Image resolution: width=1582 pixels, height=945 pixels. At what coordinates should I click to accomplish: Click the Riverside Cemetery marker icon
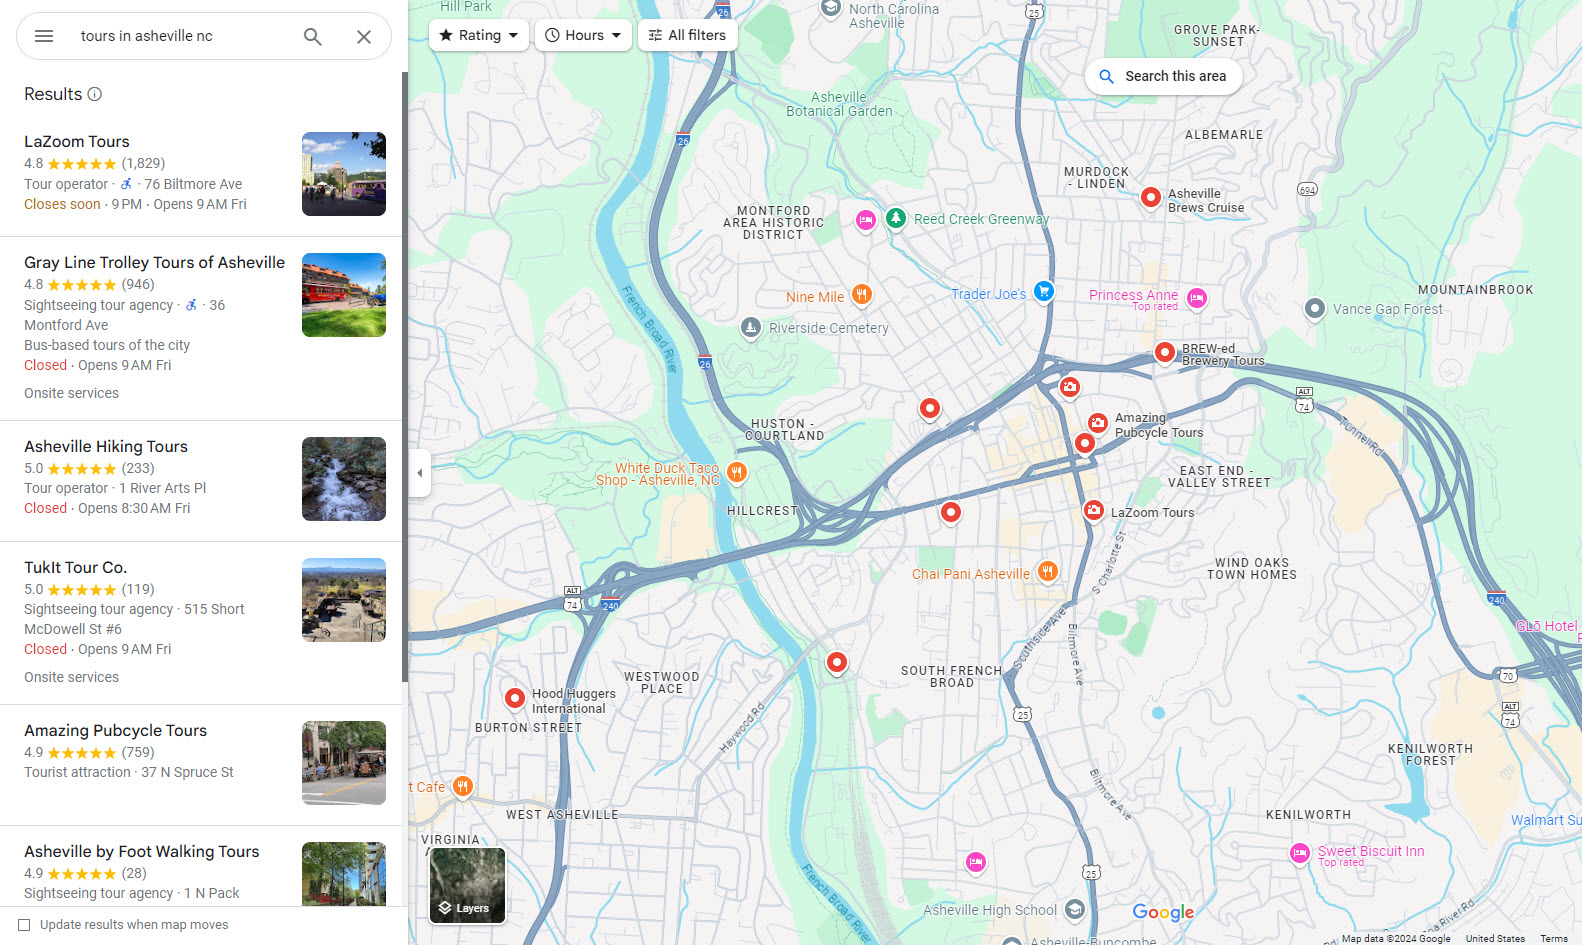point(751,327)
